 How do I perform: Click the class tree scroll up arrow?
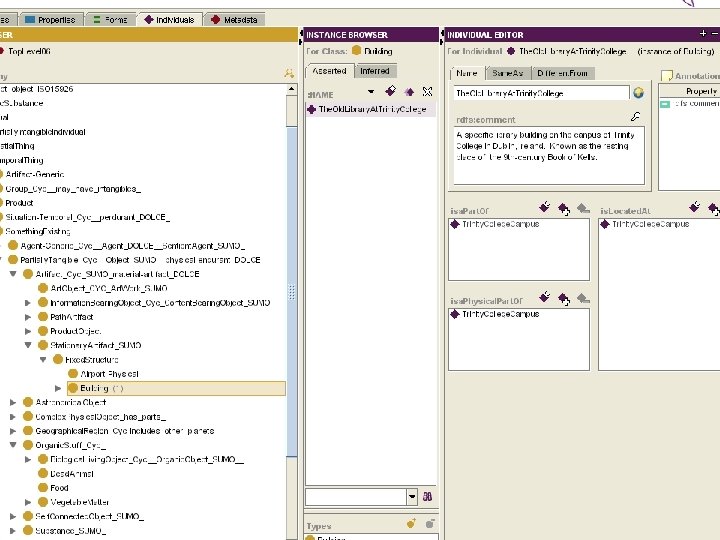coord(292,89)
